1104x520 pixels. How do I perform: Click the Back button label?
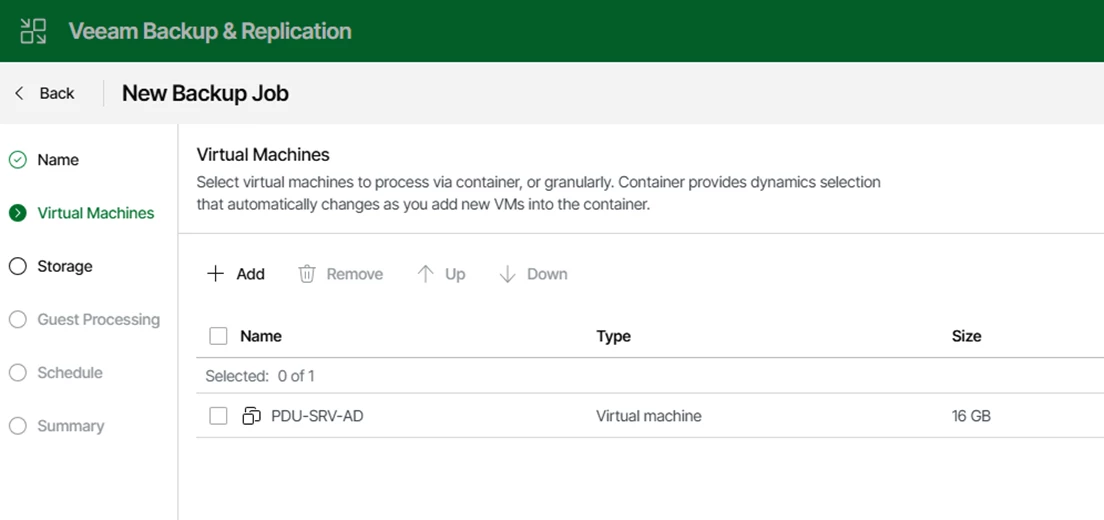pyautogui.click(x=57, y=93)
